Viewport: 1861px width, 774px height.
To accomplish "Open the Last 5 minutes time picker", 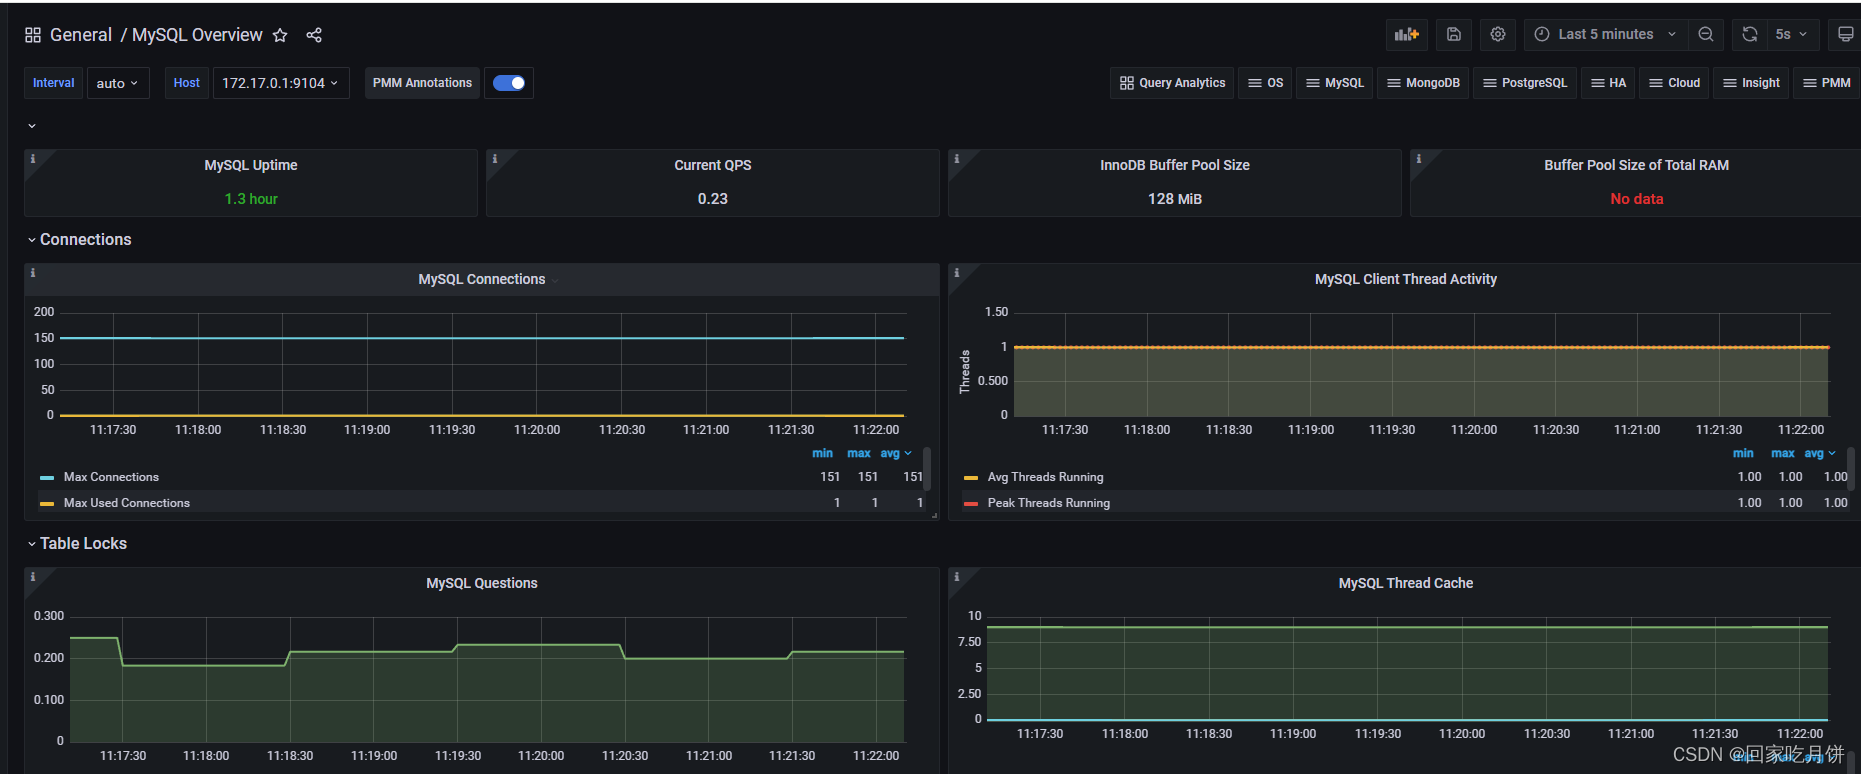I will point(1605,34).
